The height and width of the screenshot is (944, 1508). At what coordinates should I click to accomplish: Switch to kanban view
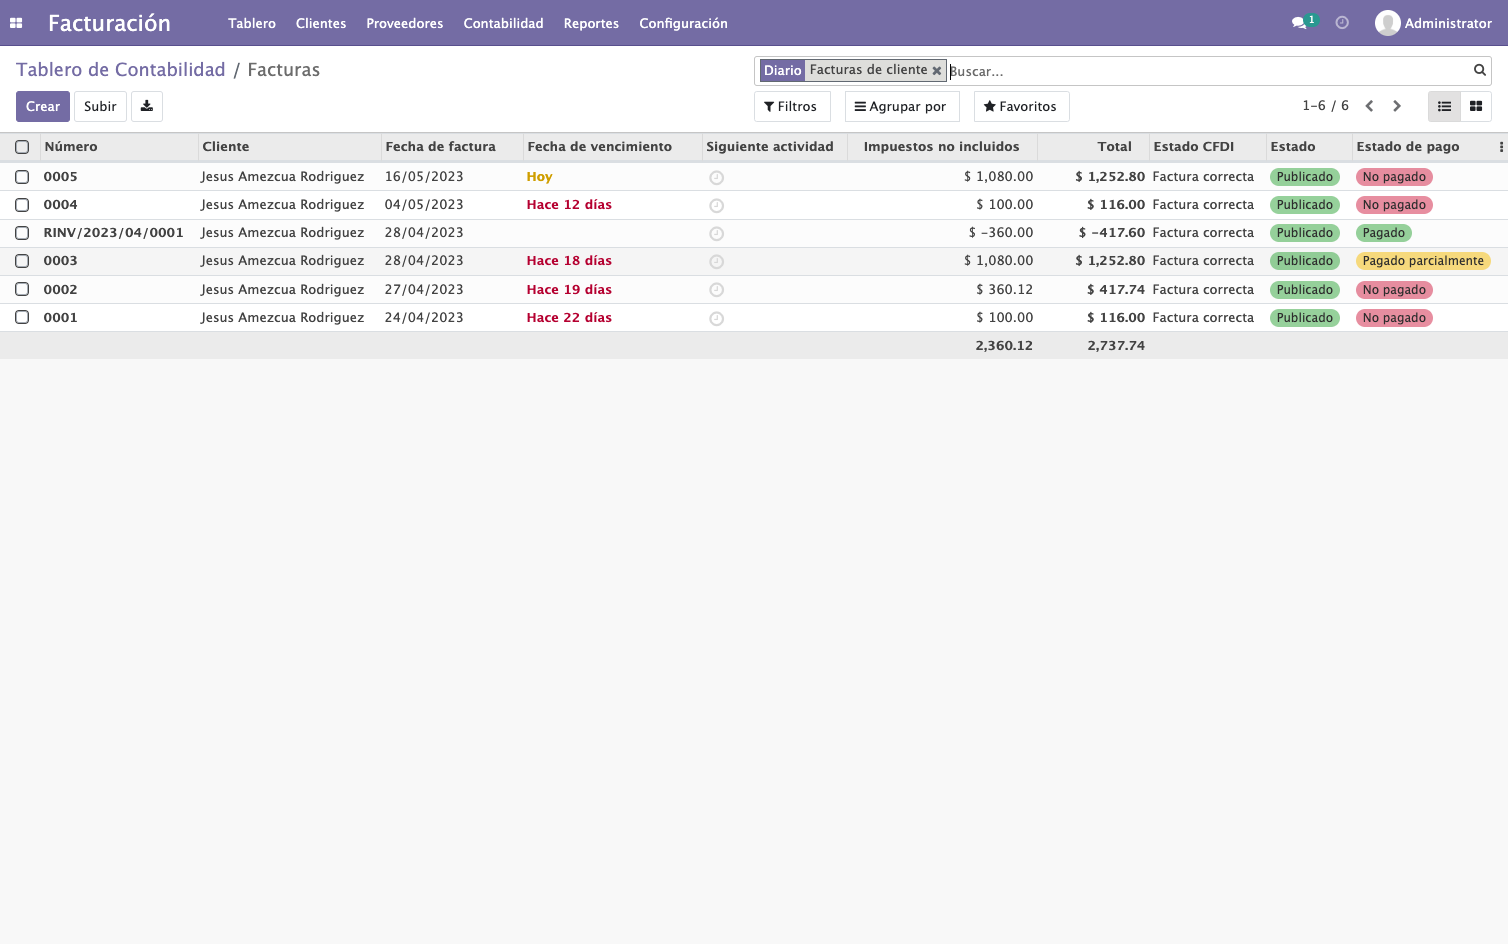(1476, 106)
